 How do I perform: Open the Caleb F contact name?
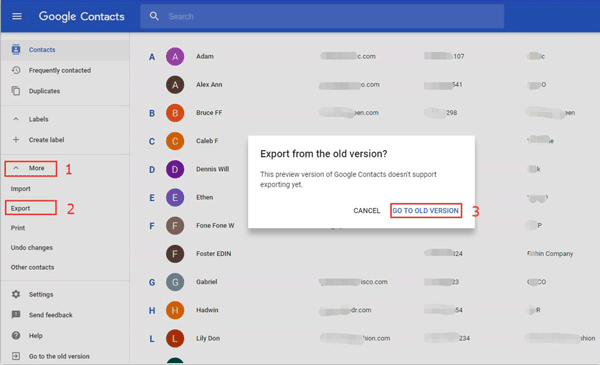coord(207,141)
